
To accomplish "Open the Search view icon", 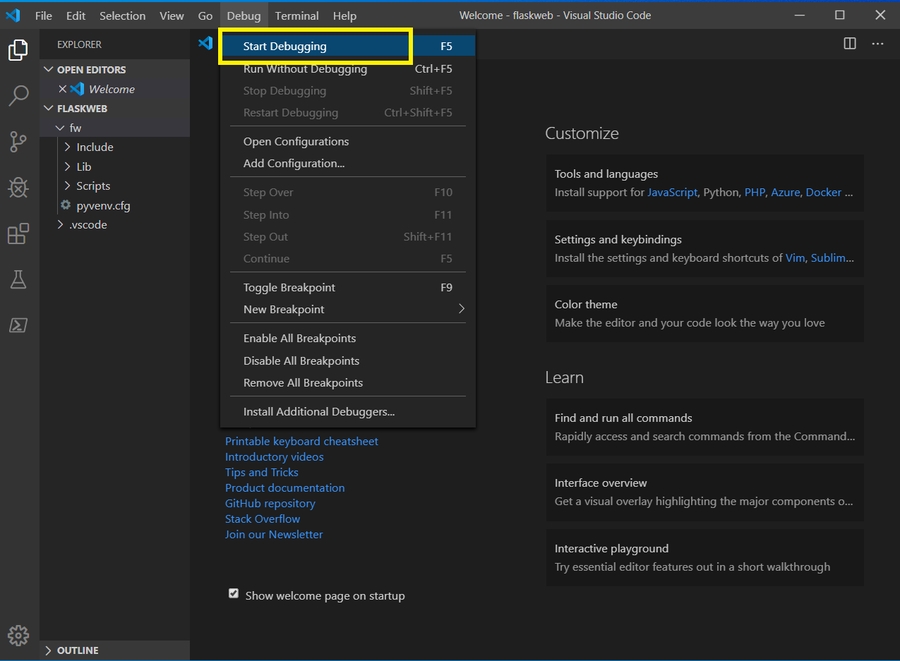I will point(18,96).
